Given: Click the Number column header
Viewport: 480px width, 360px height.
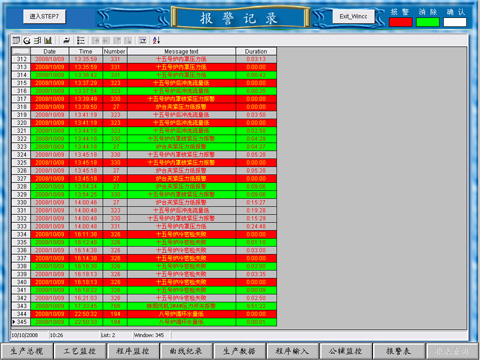Looking at the screenshot, I should click(x=115, y=51).
